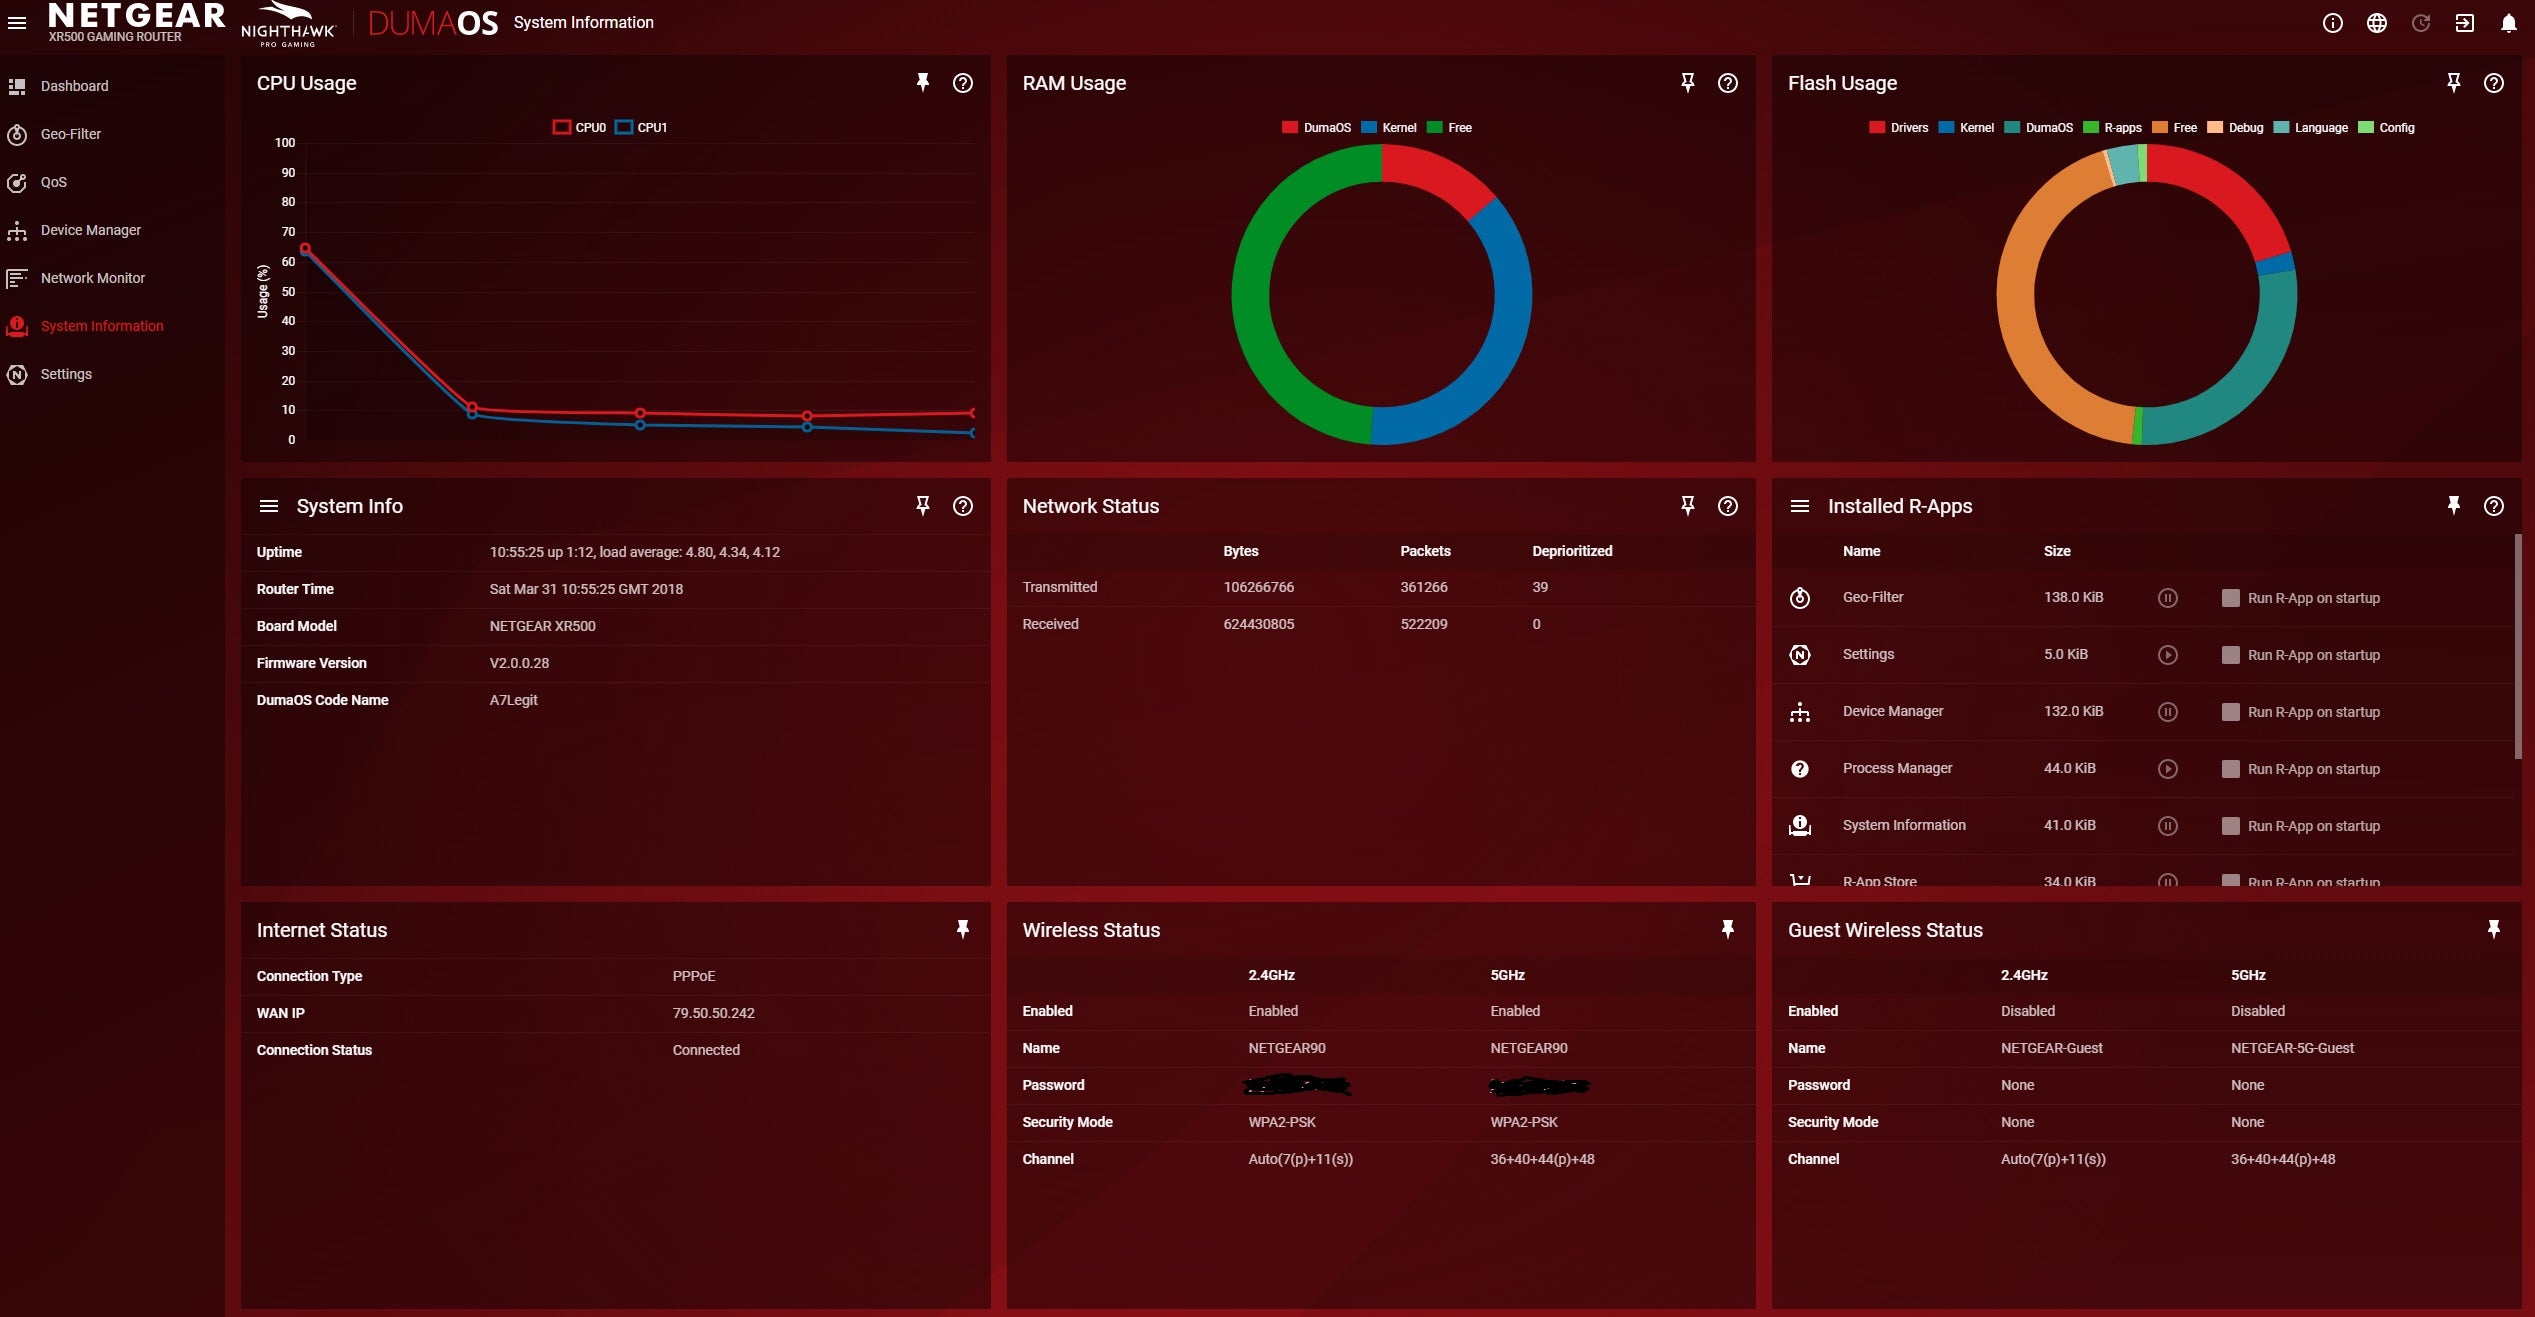Screen dimensions: 2535x1317
Task: Click the info icon in top bar
Action: pos(2332,23)
